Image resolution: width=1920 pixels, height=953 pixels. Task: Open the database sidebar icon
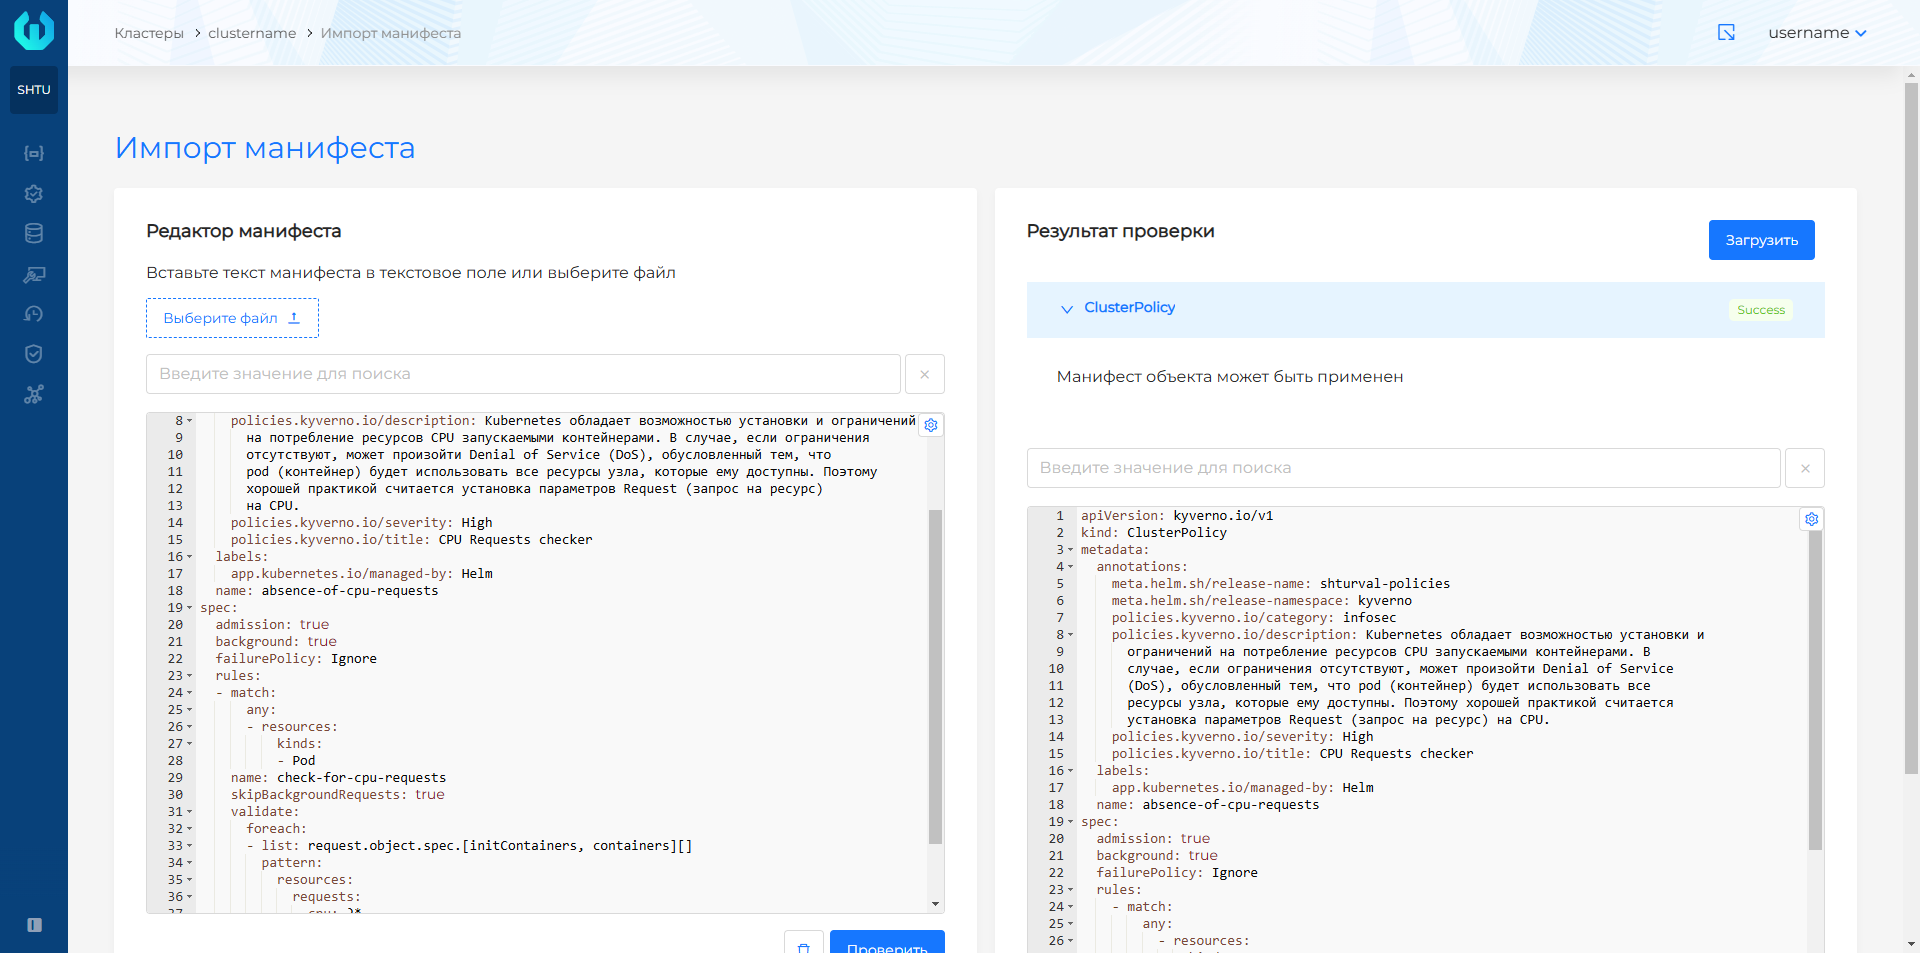tap(34, 234)
